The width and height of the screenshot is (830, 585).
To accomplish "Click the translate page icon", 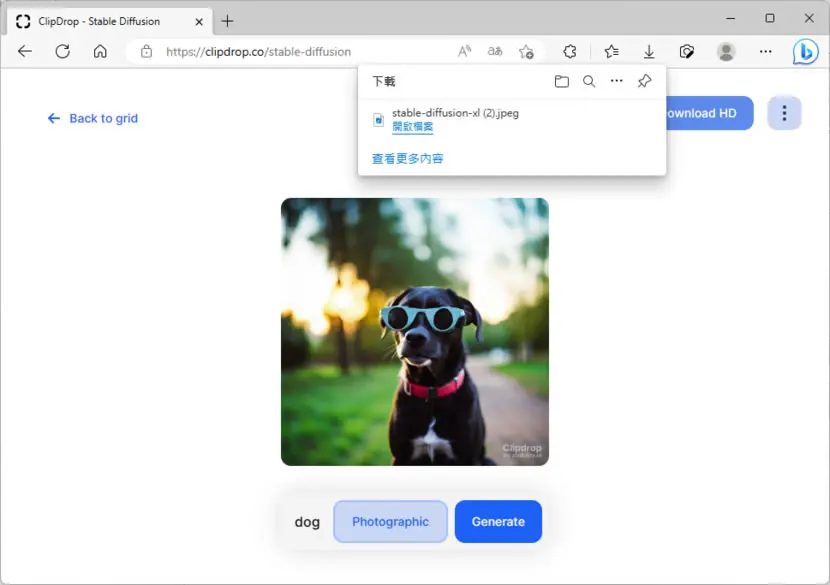I will 495,51.
